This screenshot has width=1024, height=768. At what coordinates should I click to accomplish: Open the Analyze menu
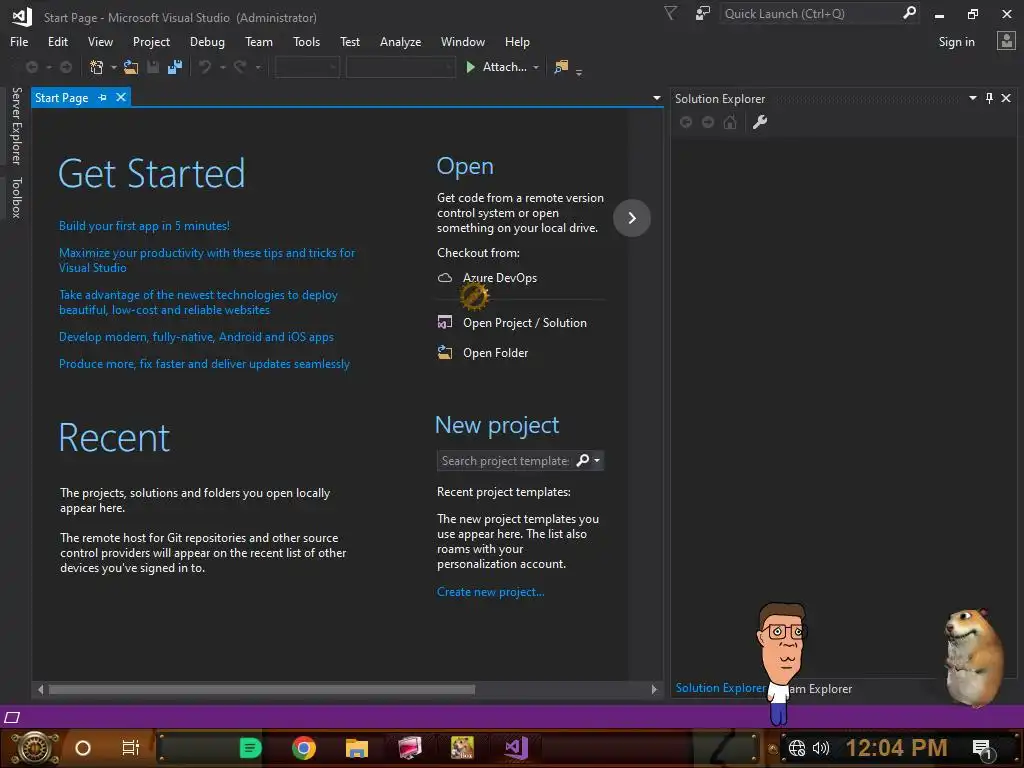tap(400, 42)
